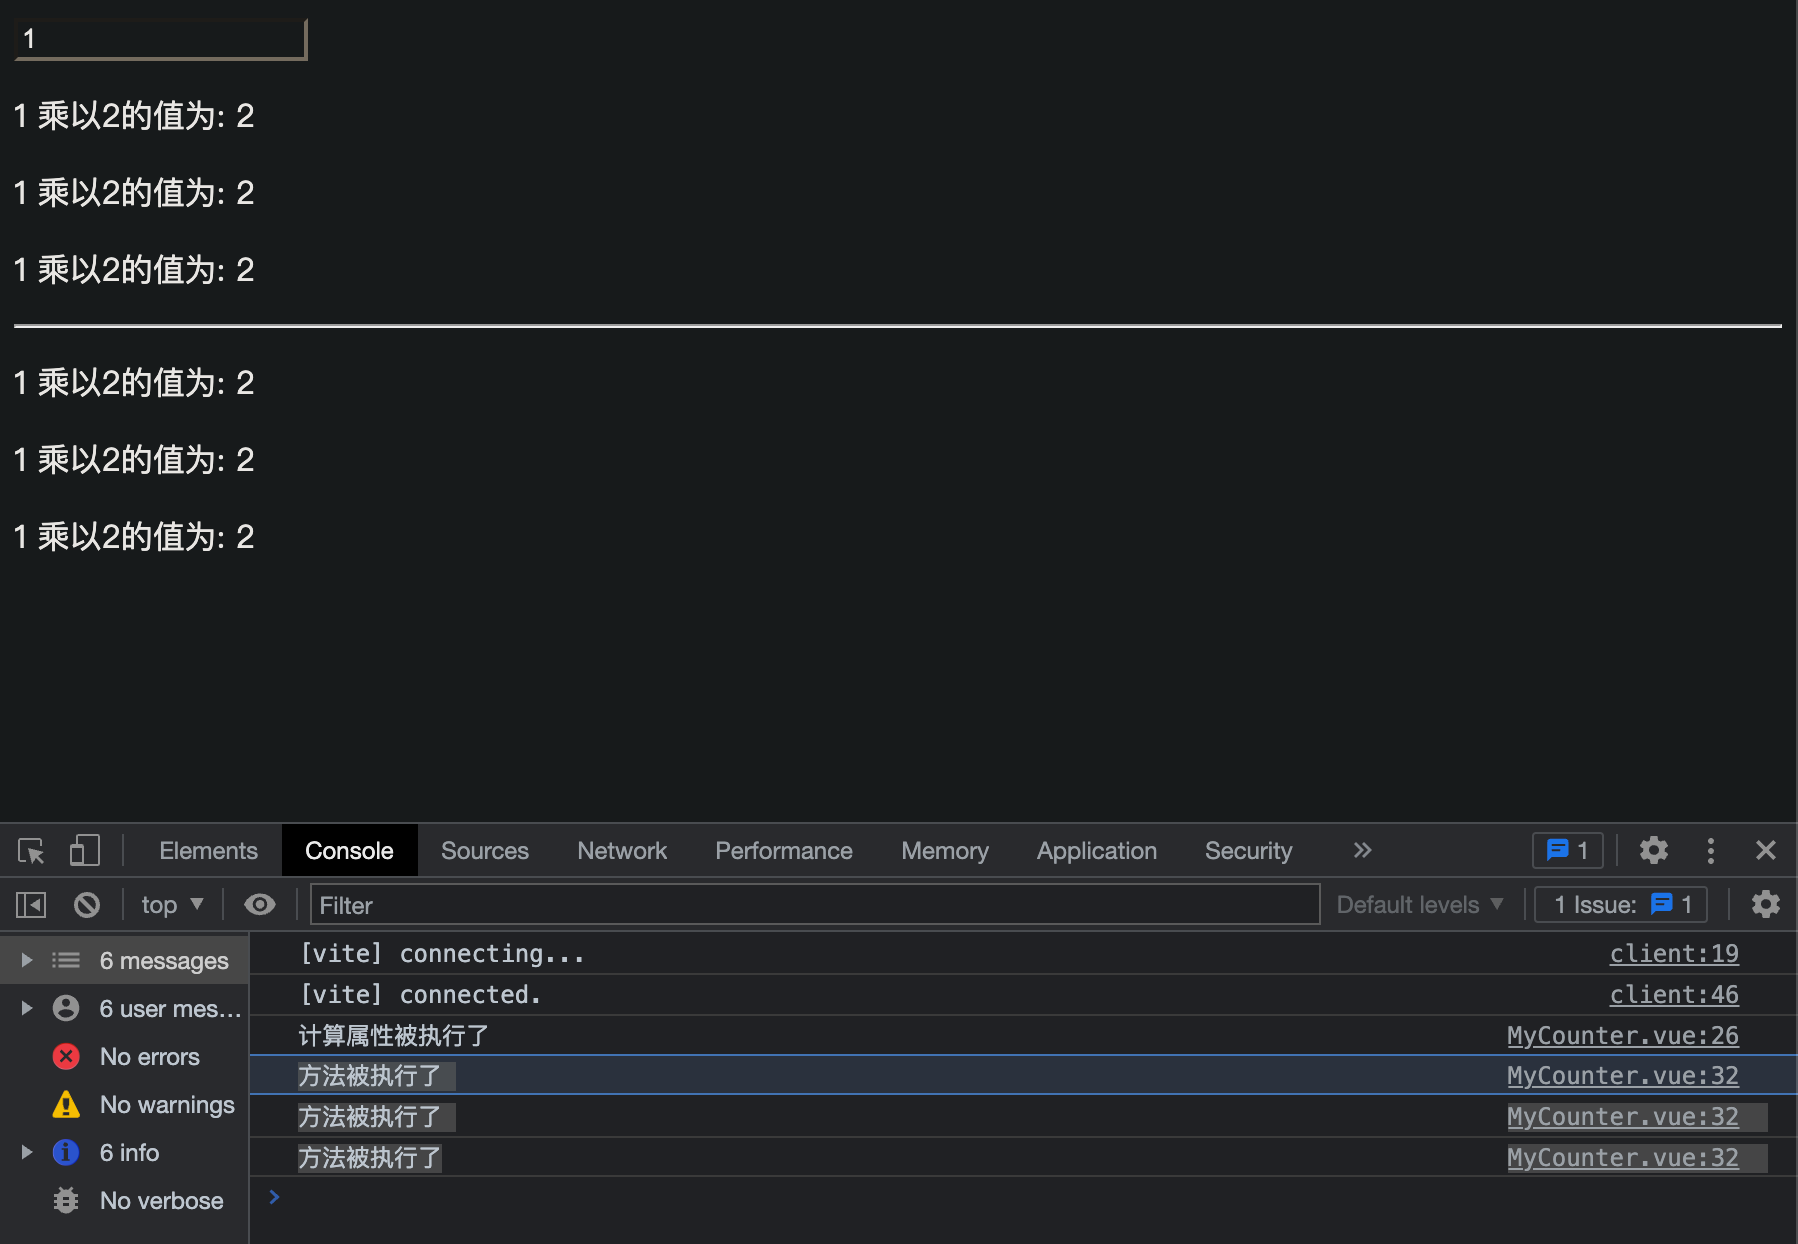Focus the console Filter field
1798x1244 pixels.
click(x=815, y=905)
